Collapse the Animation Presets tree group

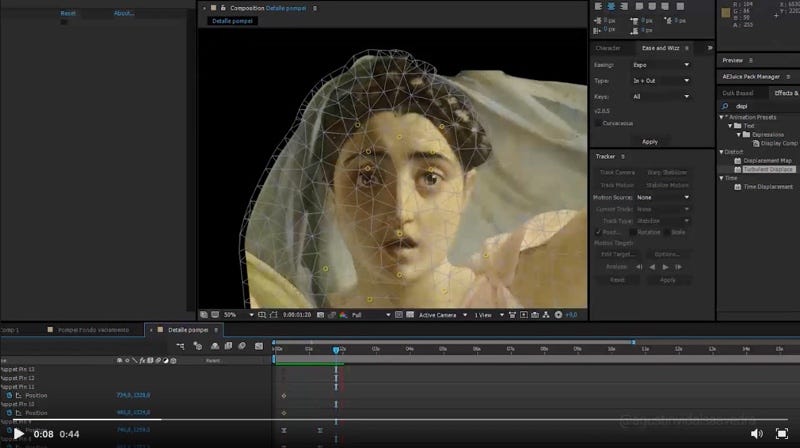pyautogui.click(x=721, y=117)
